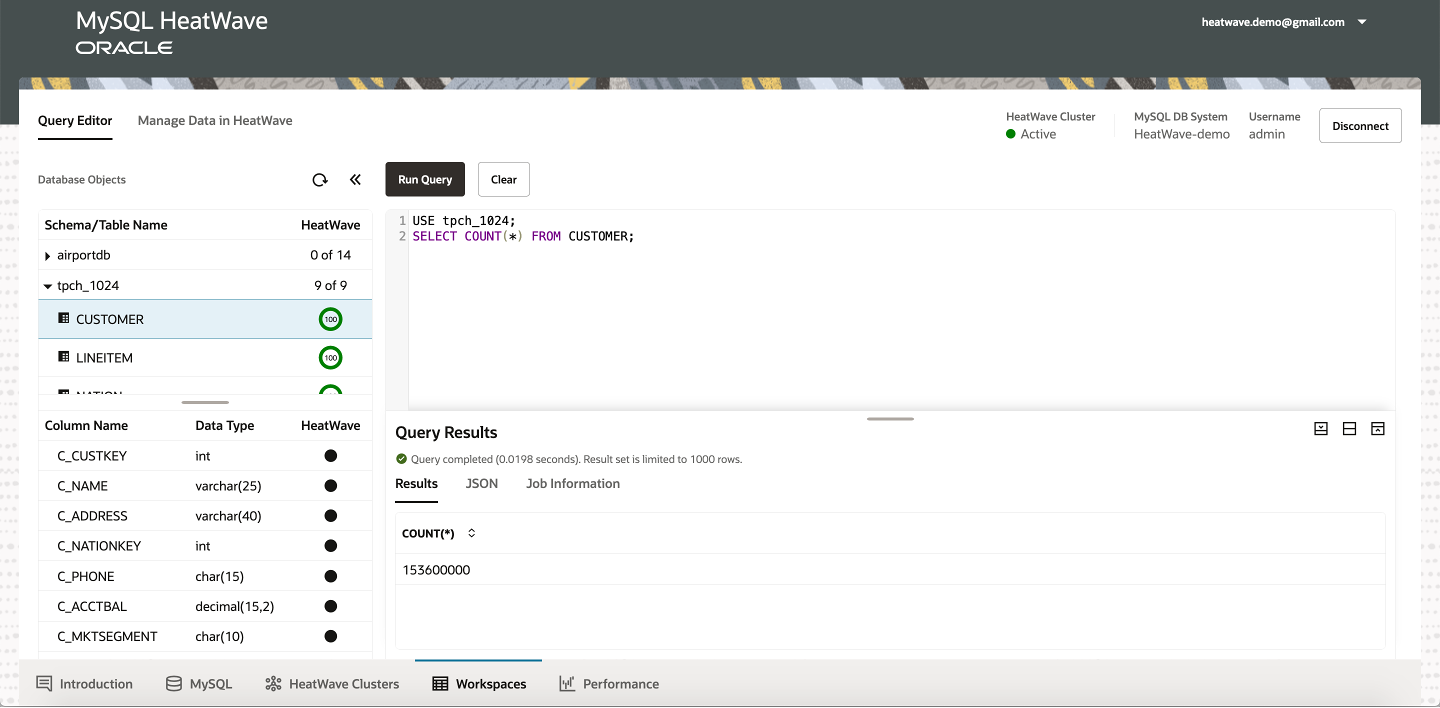Click the Run Query button
Screen dimensions: 1440x708
point(424,179)
